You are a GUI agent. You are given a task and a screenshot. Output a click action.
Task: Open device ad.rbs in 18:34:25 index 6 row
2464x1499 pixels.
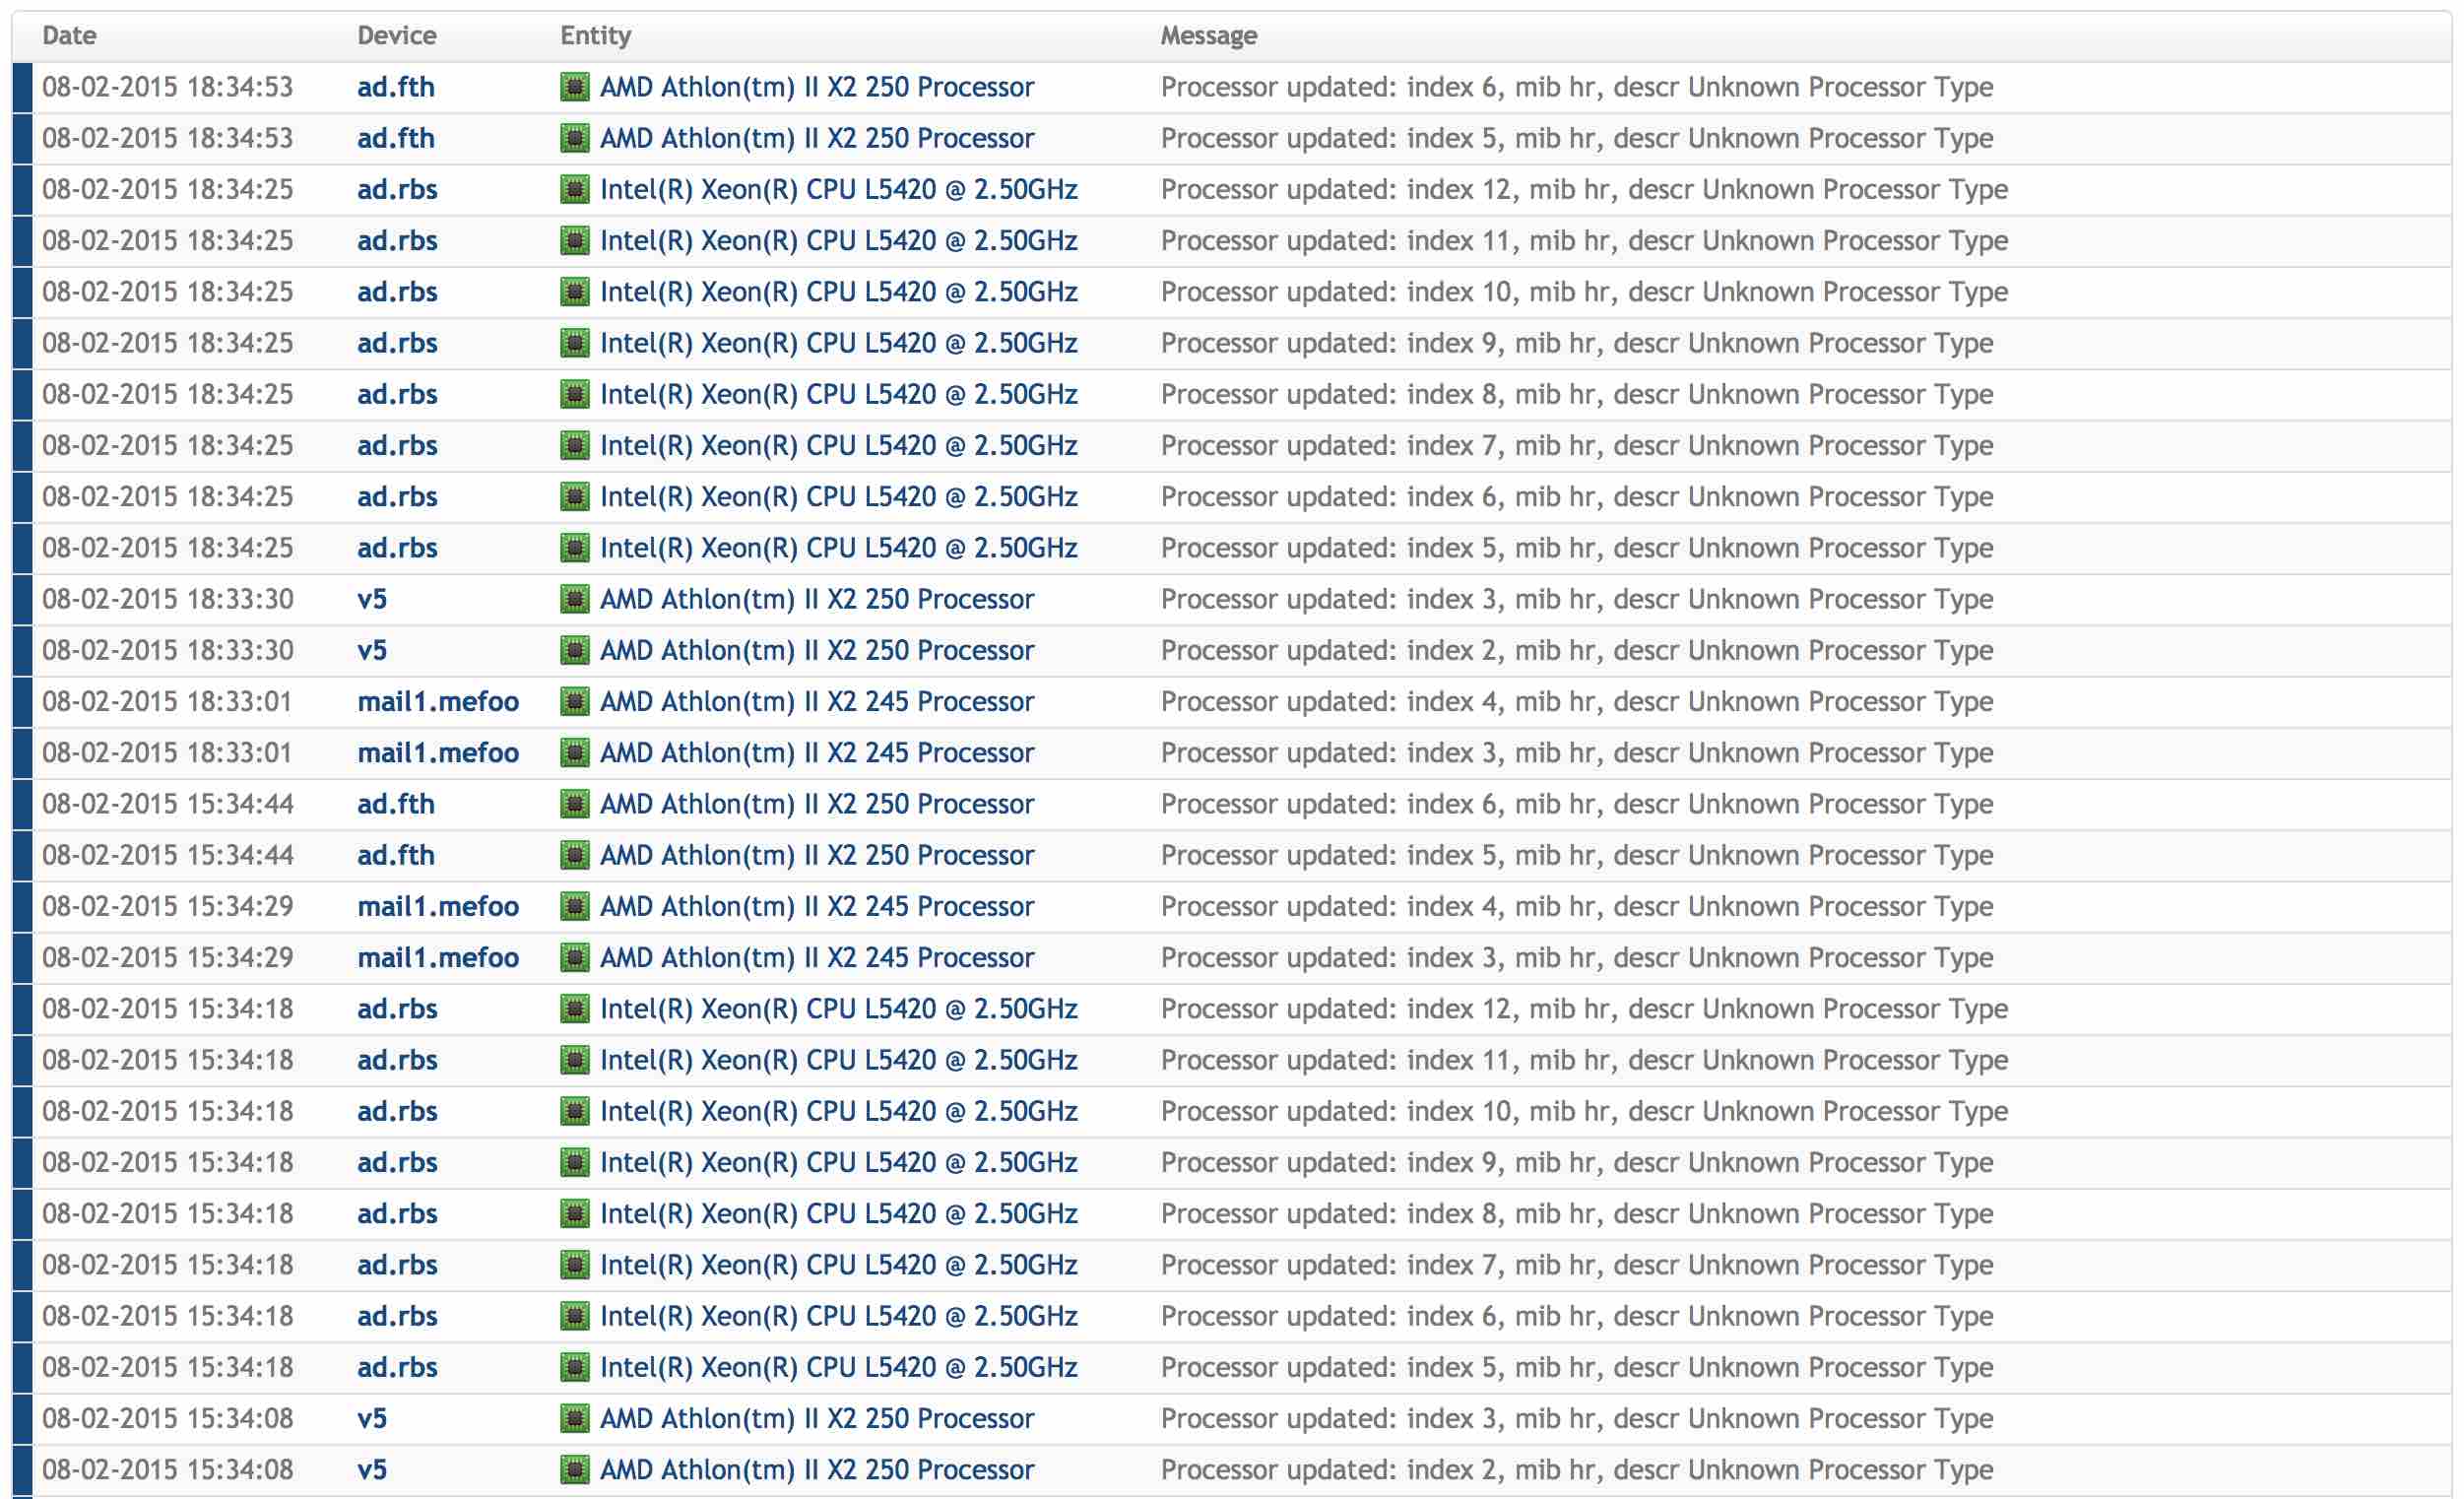click(397, 497)
